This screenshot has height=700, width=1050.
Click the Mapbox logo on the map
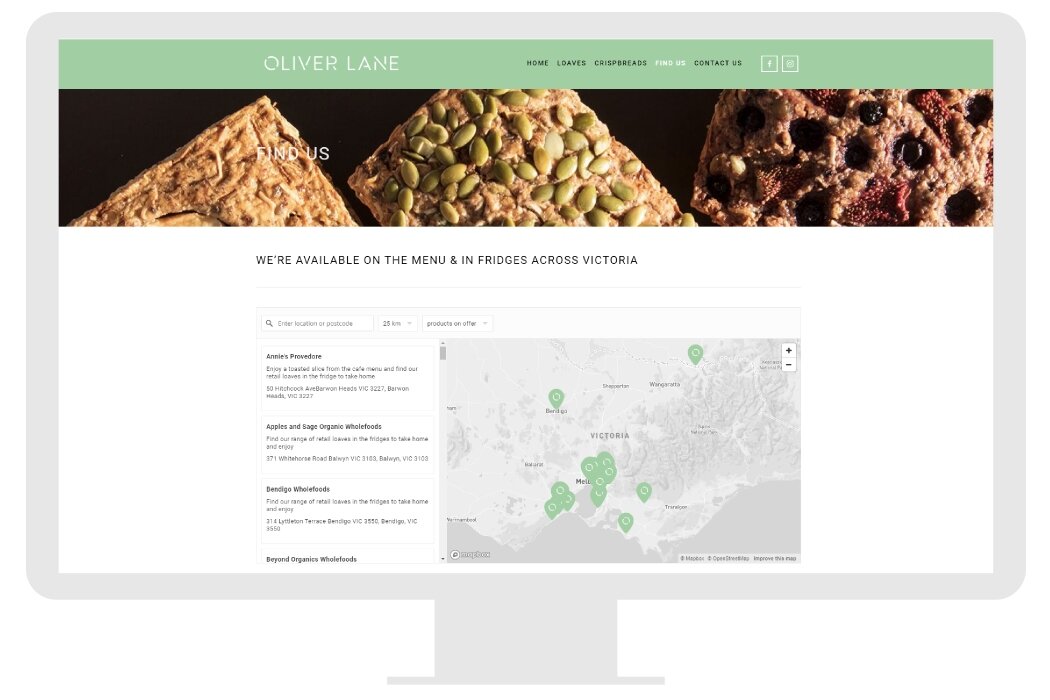[x=470, y=555]
